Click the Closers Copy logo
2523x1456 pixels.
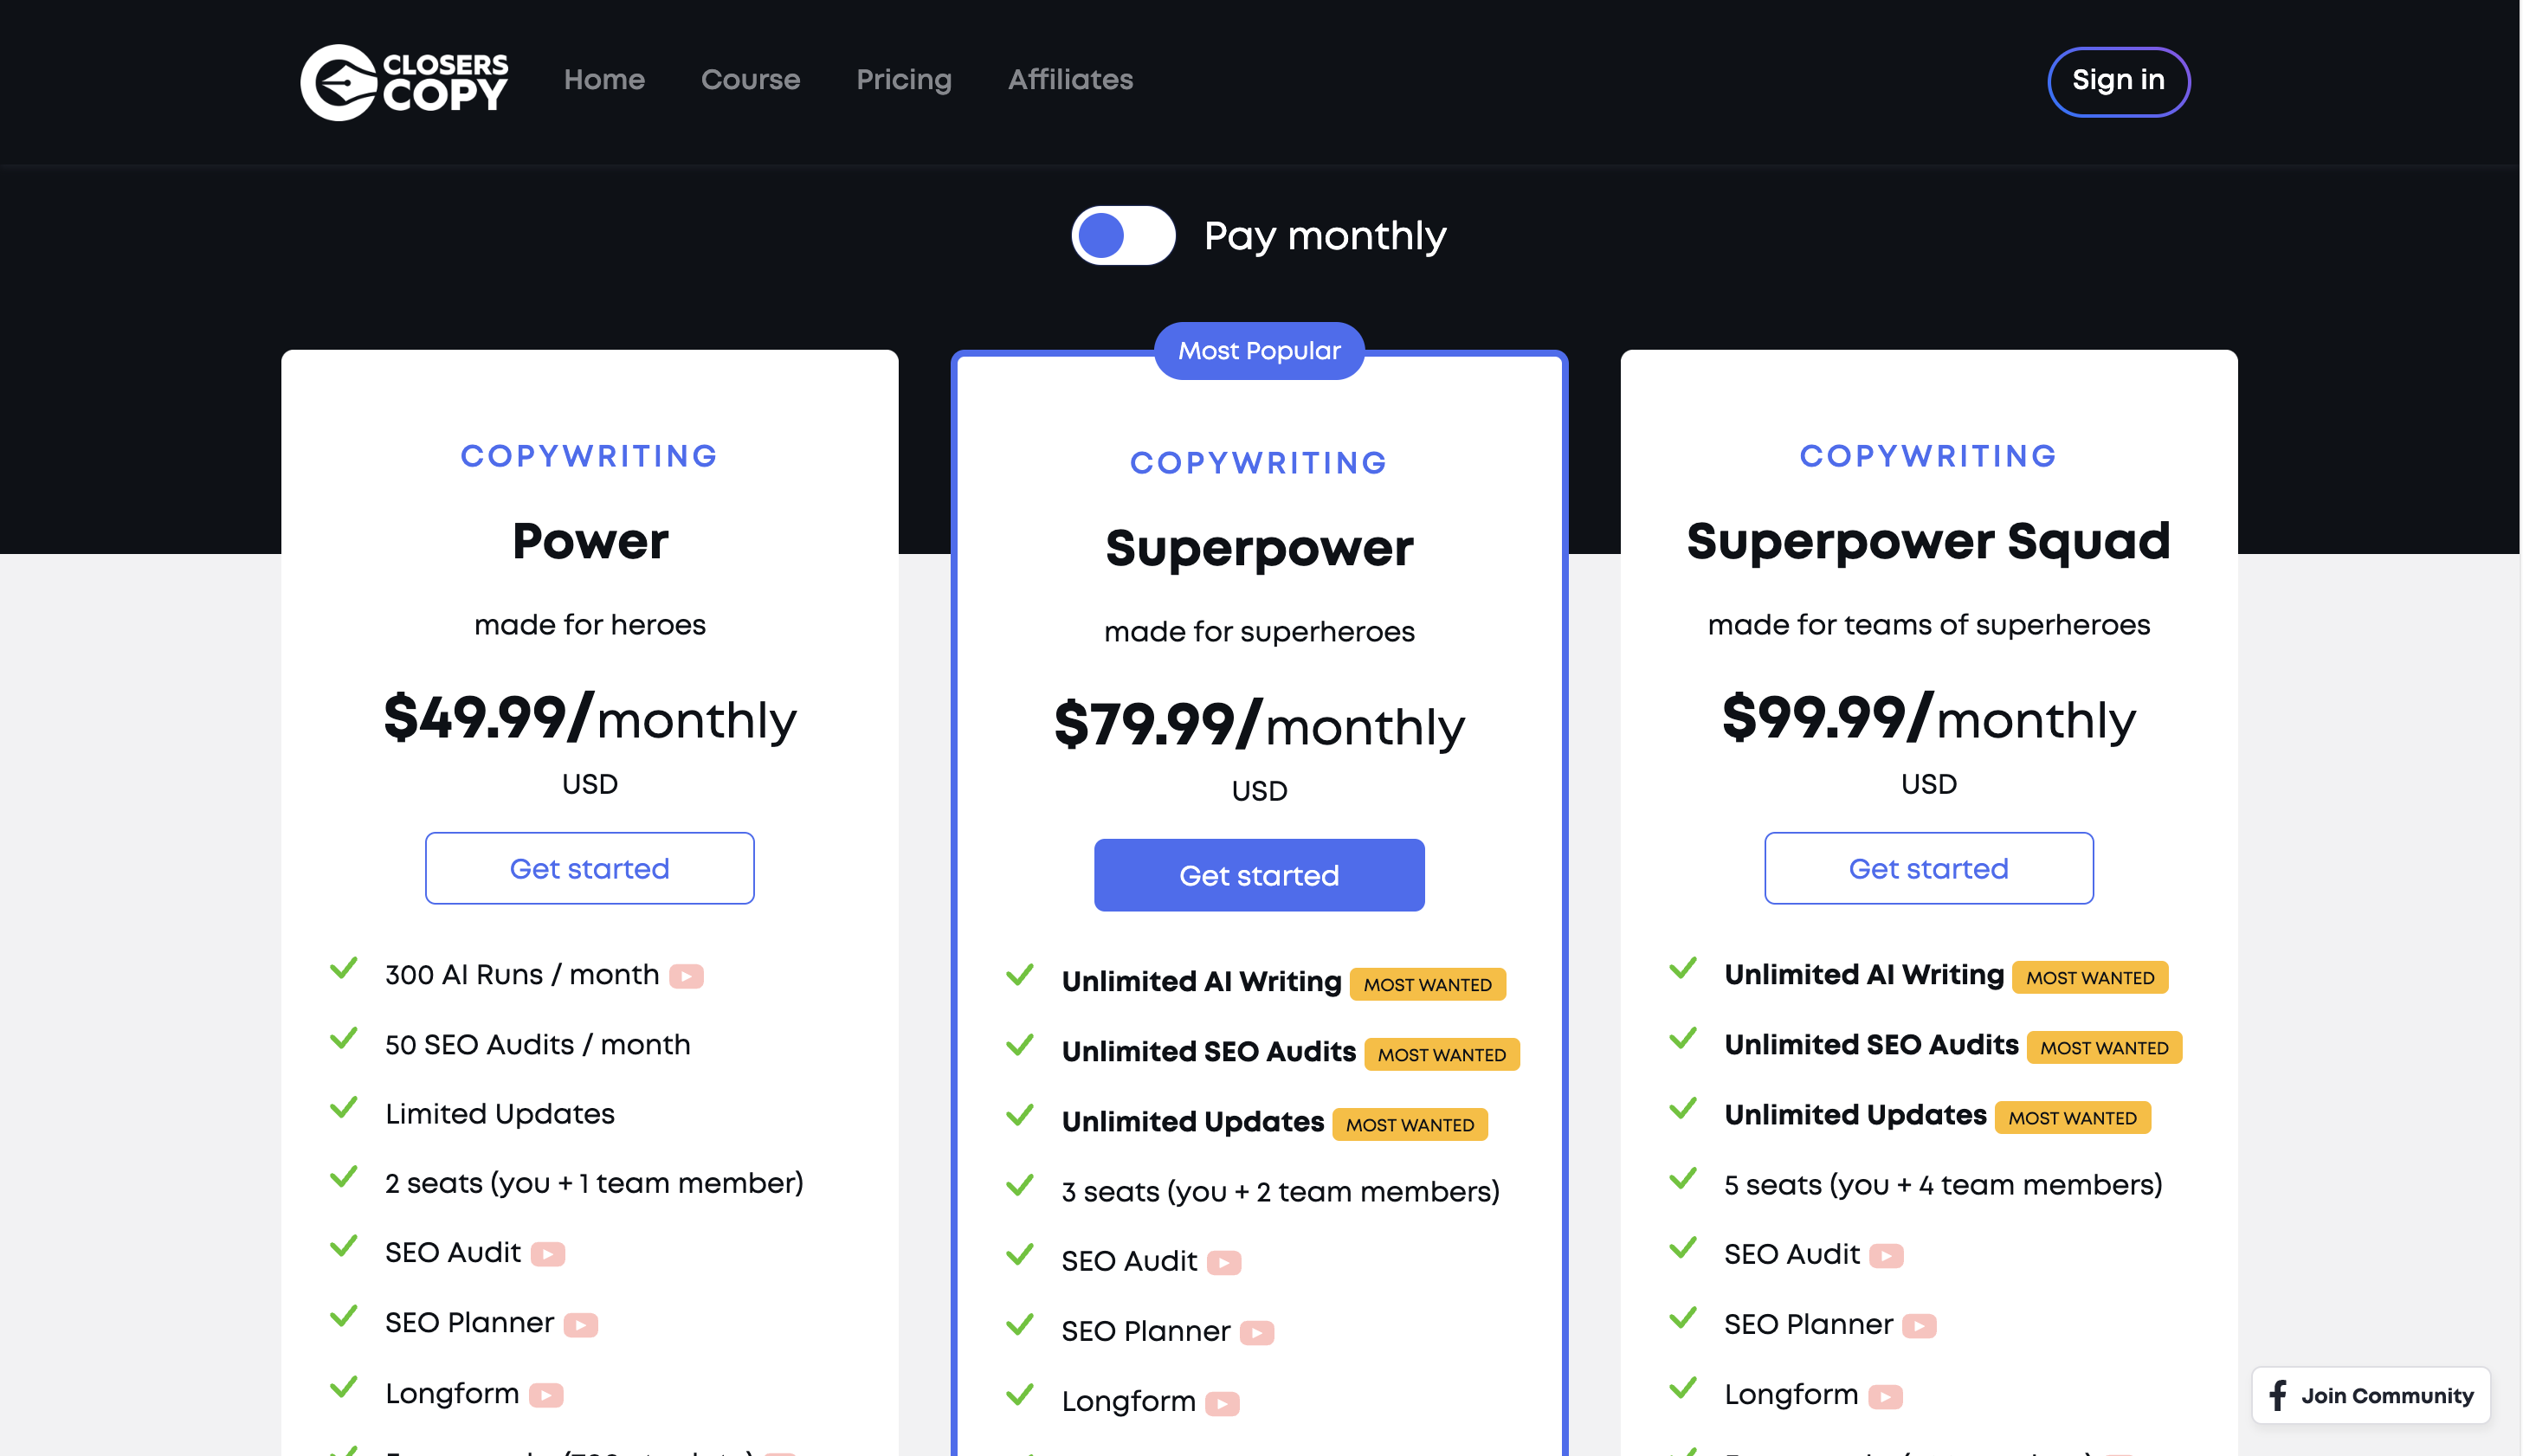tap(404, 81)
